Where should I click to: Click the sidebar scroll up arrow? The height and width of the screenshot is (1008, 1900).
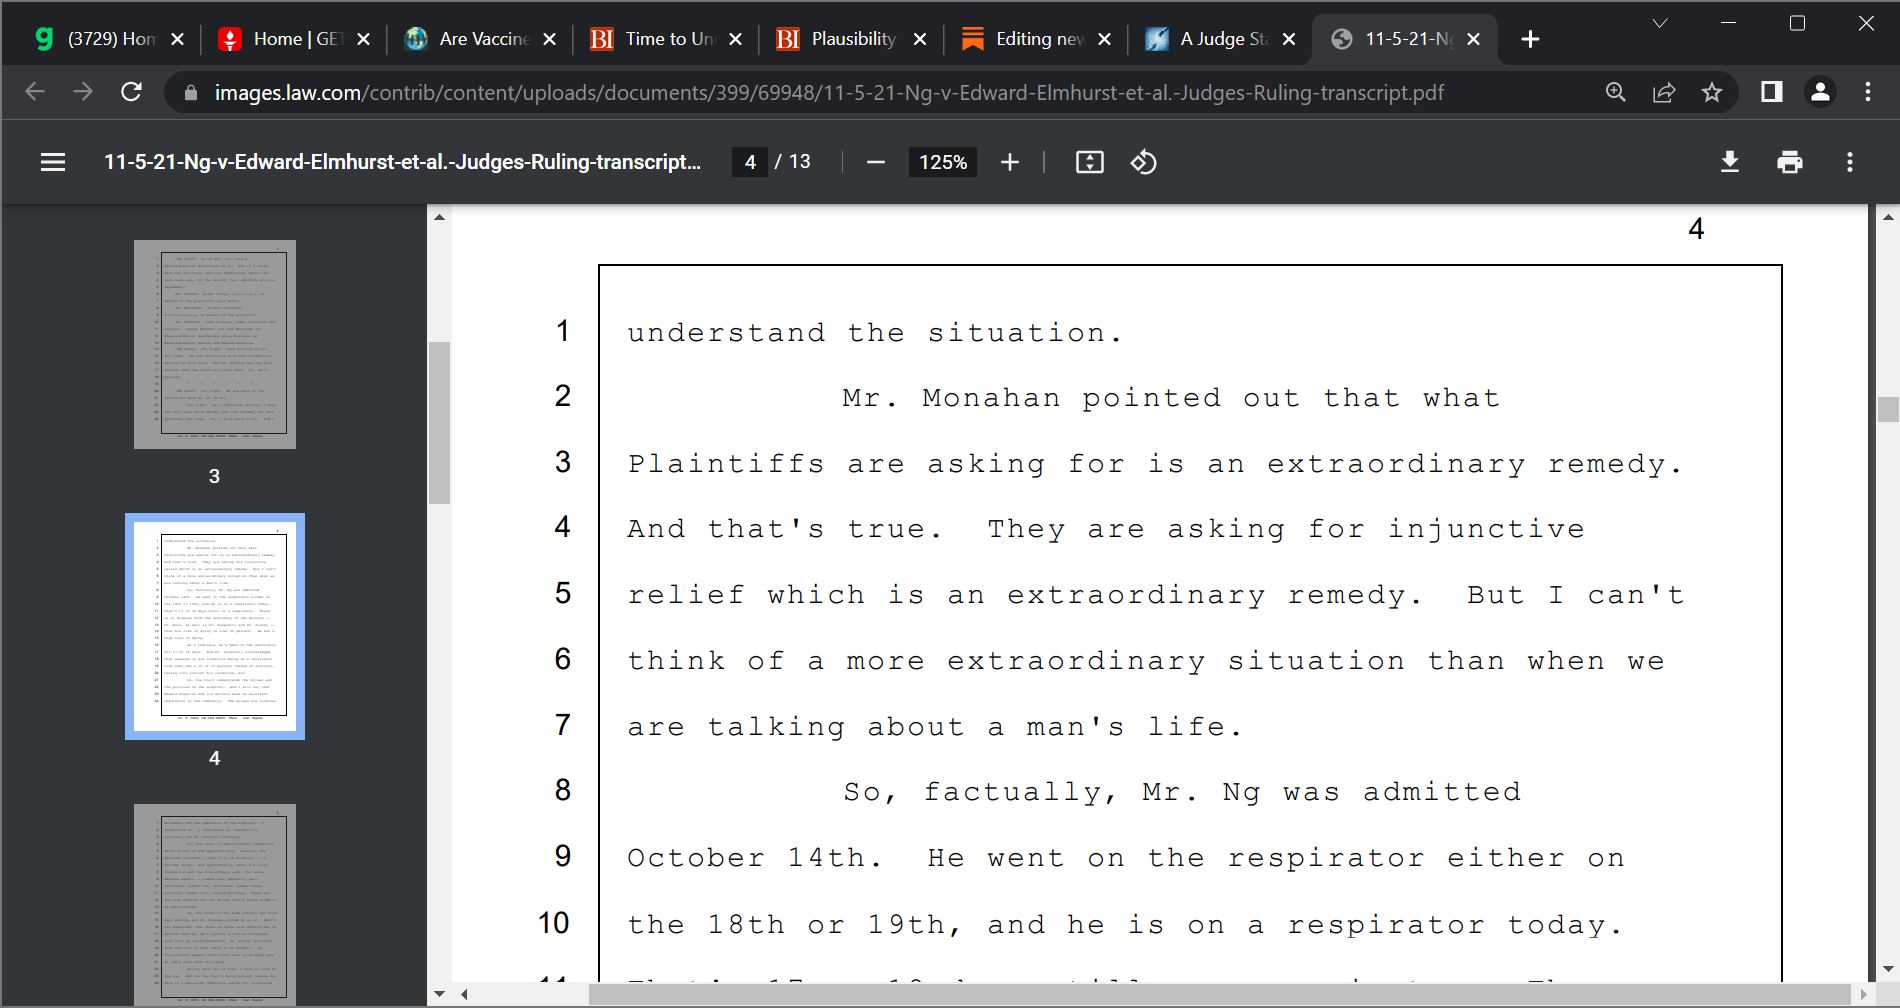pyautogui.click(x=439, y=216)
